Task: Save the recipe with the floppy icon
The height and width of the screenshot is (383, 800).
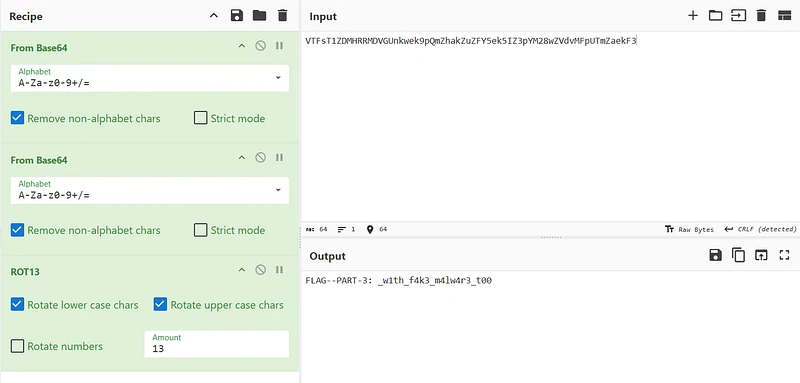Action: click(237, 16)
